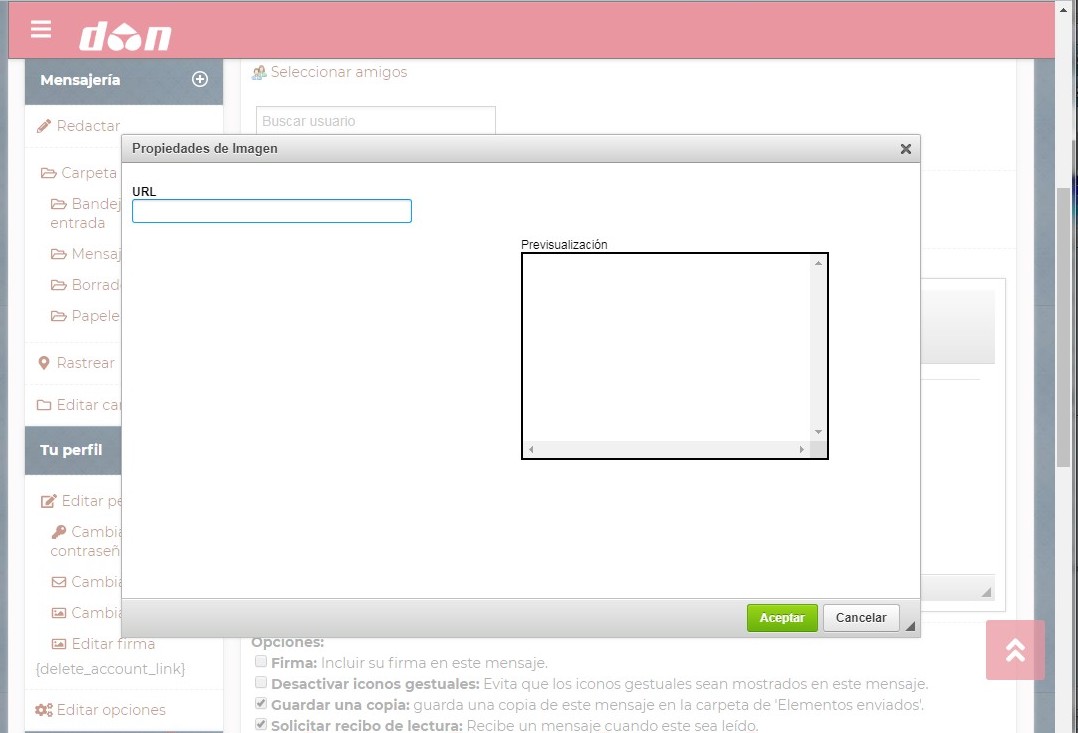Viewport: 1078px width, 733px height.
Task: Click the Aceptar button
Action: (782, 618)
